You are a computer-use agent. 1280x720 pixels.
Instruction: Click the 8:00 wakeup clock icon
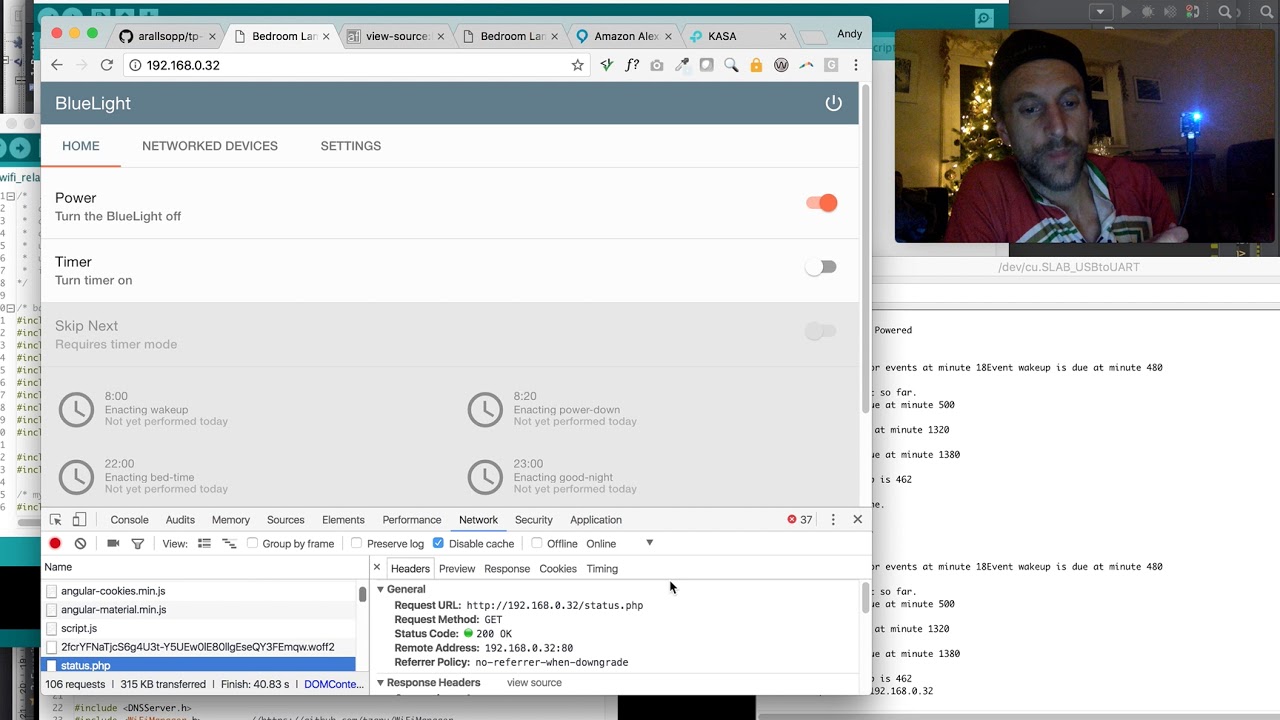[x=76, y=409]
